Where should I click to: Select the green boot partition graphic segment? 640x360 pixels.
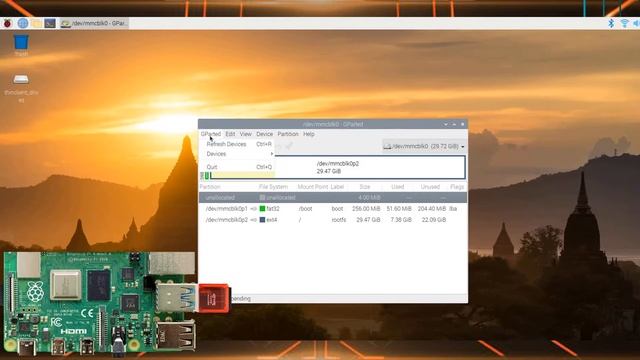click(x=207, y=176)
